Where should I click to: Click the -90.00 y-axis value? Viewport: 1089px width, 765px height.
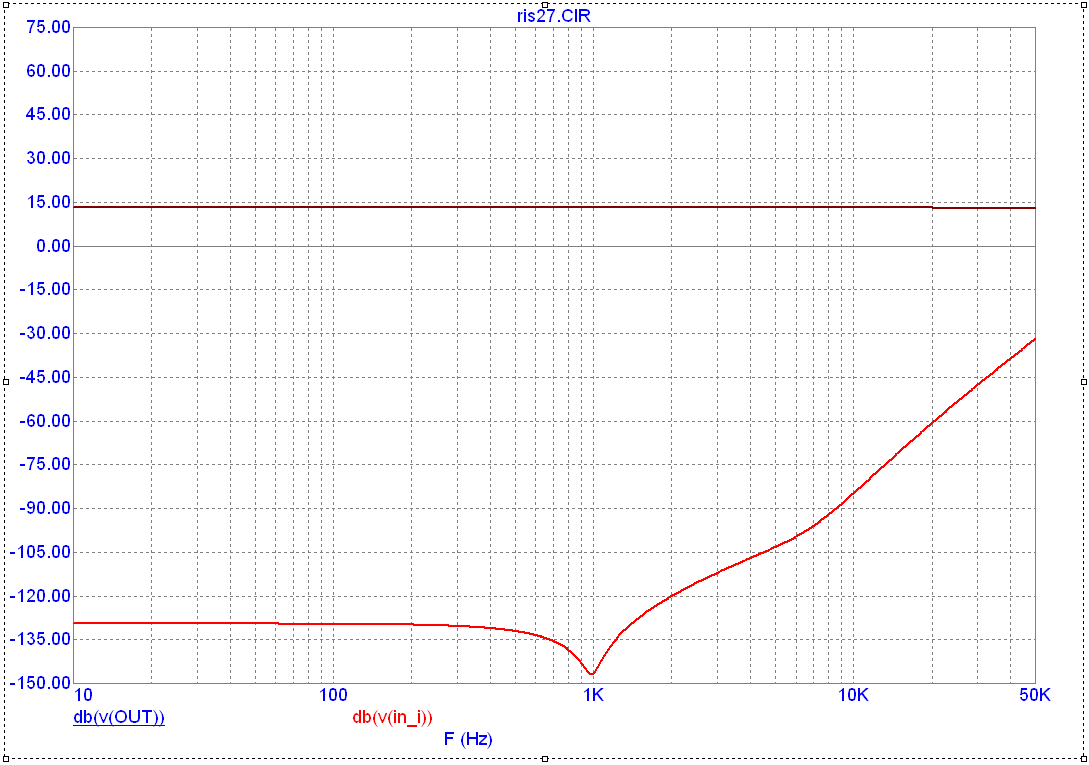[44, 508]
